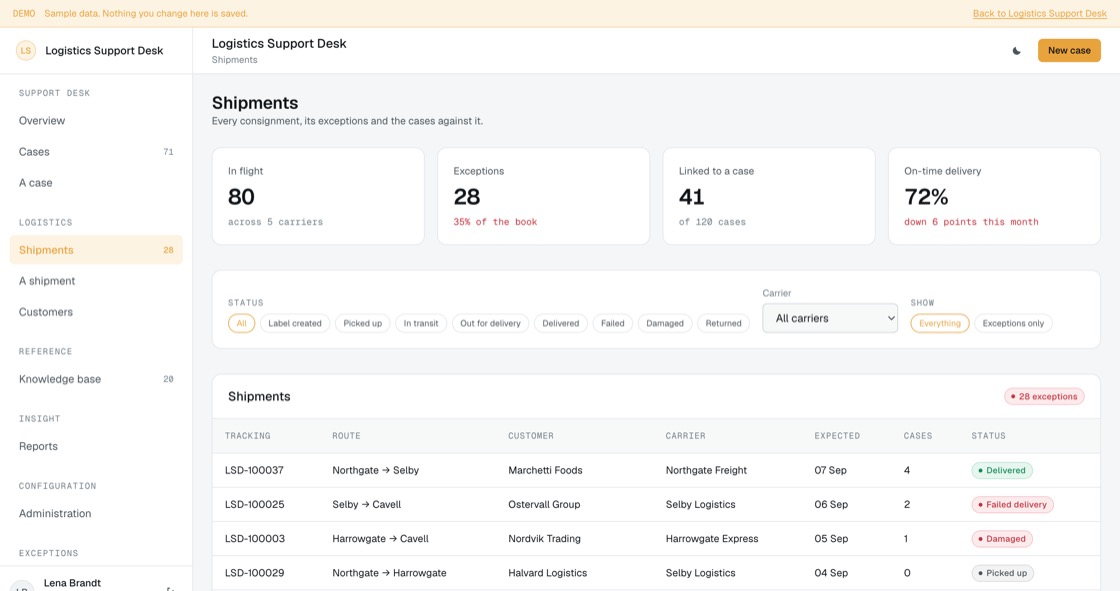The height and width of the screenshot is (591, 1120).
Task: Click the Damaged status badge
Action: click(1001, 539)
